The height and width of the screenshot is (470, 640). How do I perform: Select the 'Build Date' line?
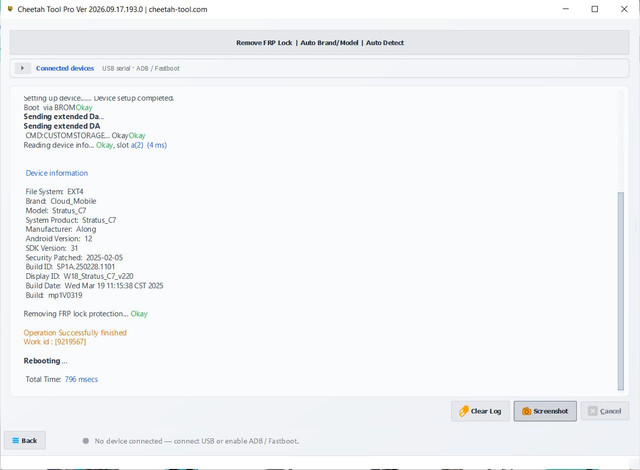pyautogui.click(x=94, y=286)
